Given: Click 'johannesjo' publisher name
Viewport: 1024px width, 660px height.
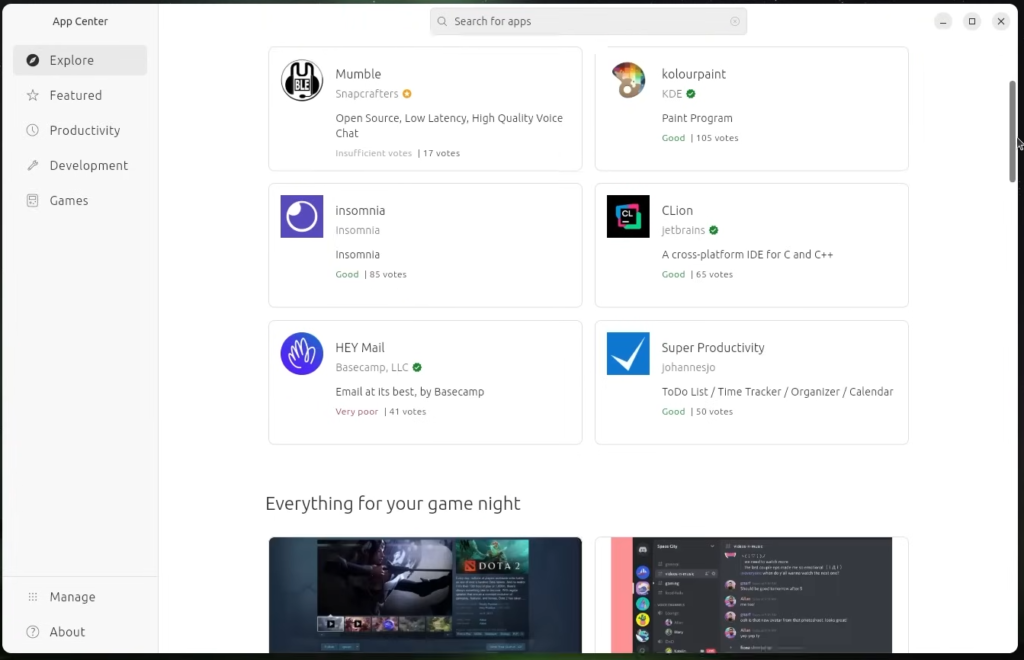Looking at the screenshot, I should pyautogui.click(x=688, y=368).
